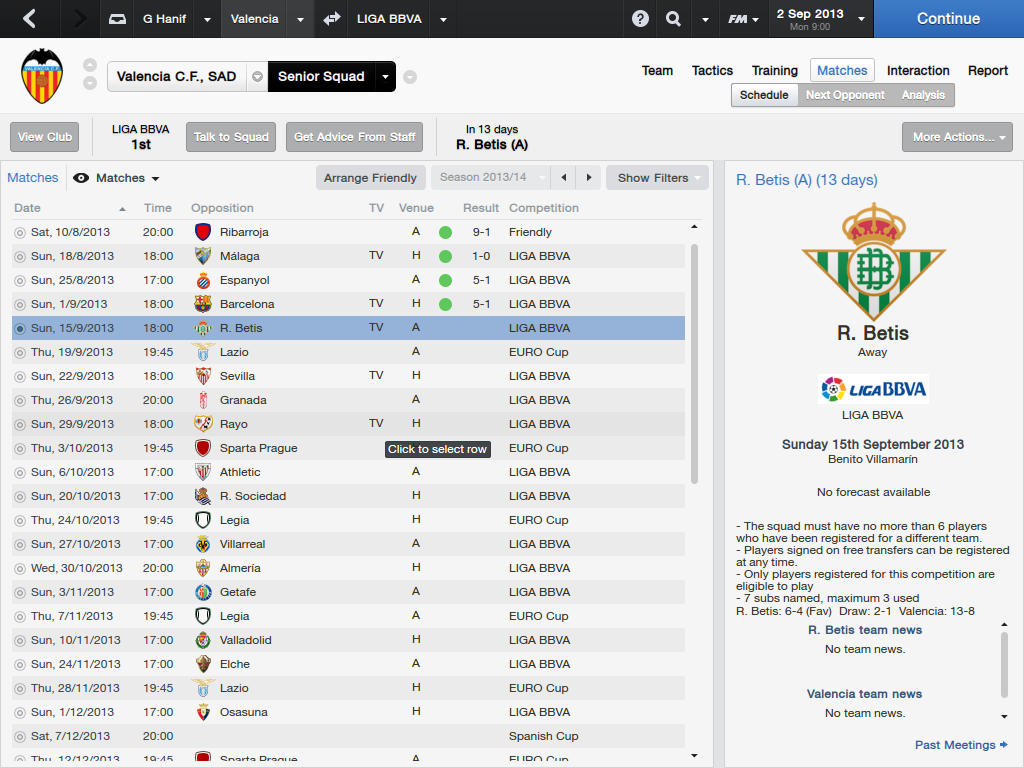Open the Next Opponent sub-tab
Screen dimensions: 1024x768
coord(845,95)
